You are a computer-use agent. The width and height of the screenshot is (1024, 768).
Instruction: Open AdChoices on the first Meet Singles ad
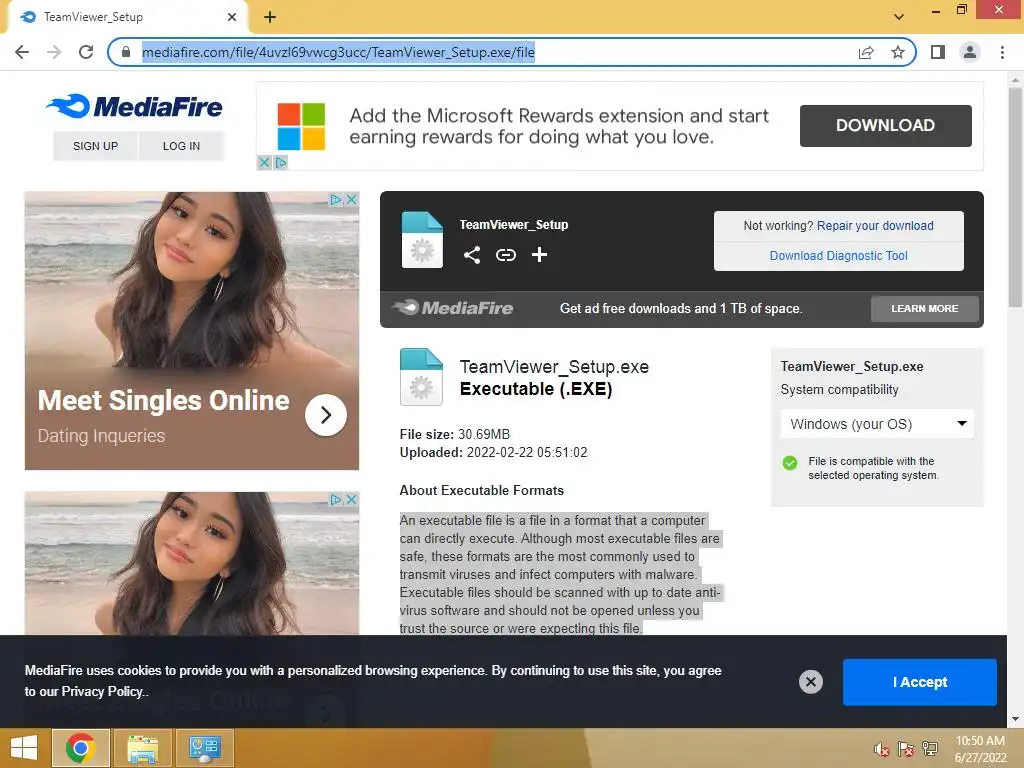point(335,199)
